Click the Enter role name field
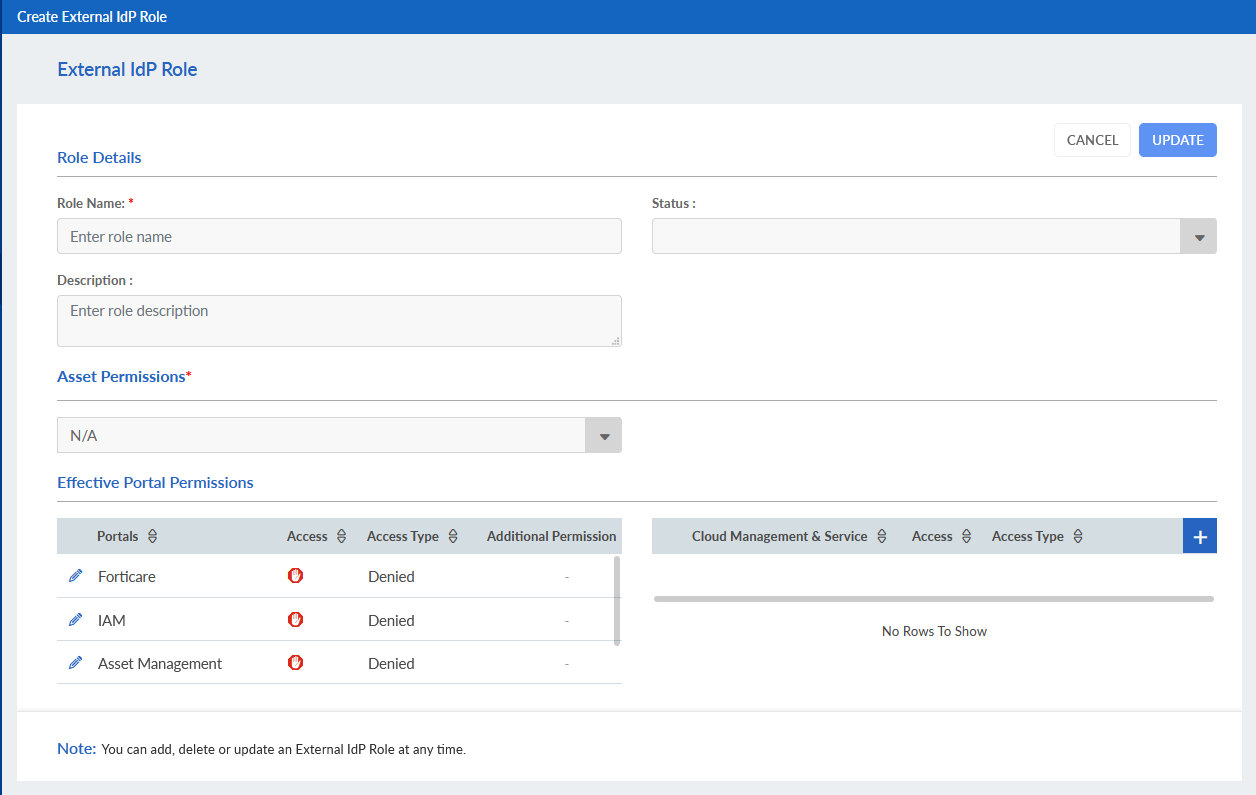Screen dimensions: 1256x795 [x=339, y=236]
